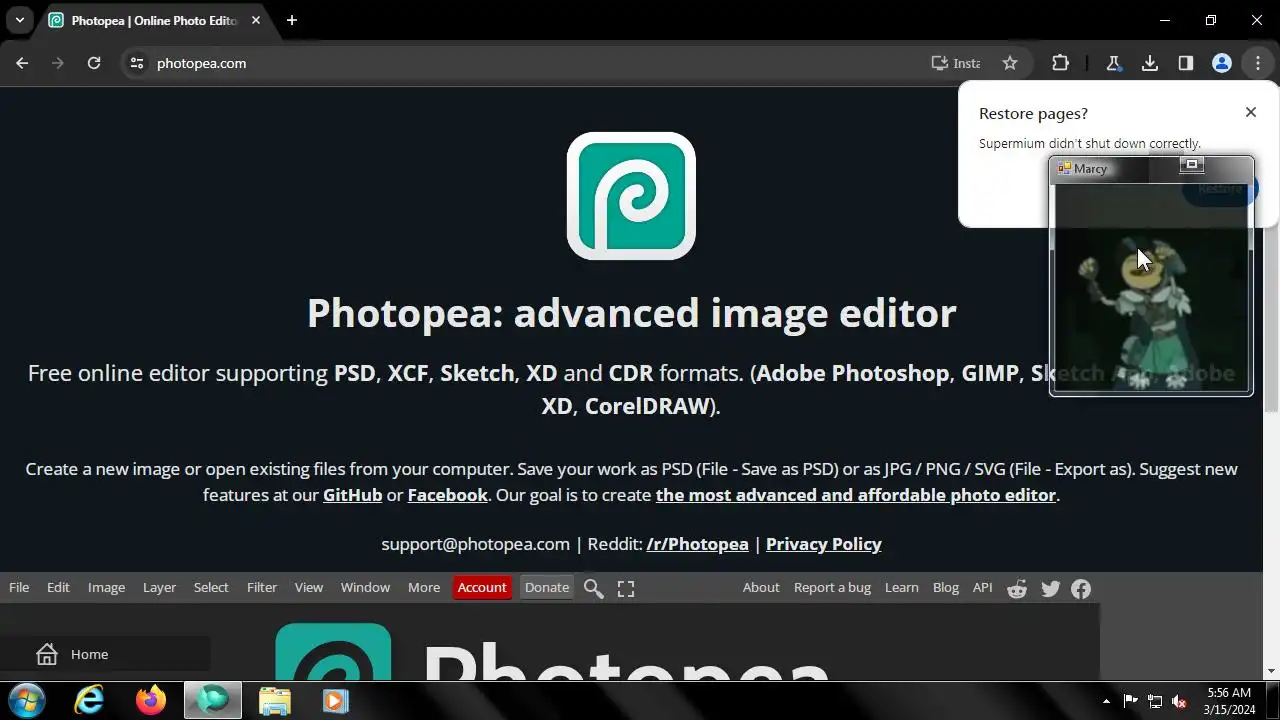
Task: Click the large Photopea logo
Action: 631,196
